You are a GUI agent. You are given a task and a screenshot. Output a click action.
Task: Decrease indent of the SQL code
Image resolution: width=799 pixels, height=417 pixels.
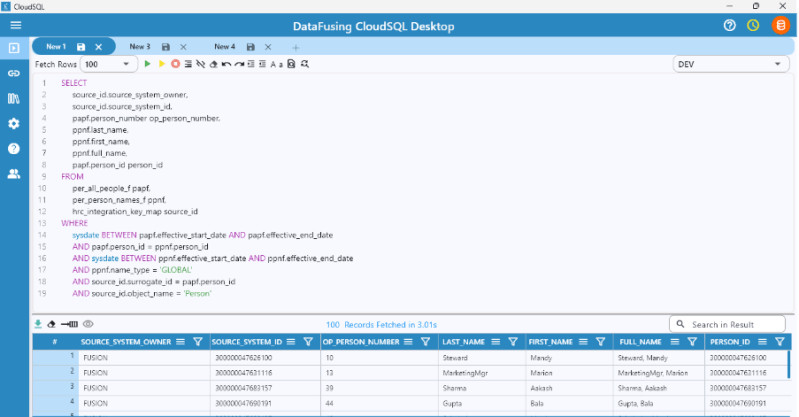tap(262, 64)
